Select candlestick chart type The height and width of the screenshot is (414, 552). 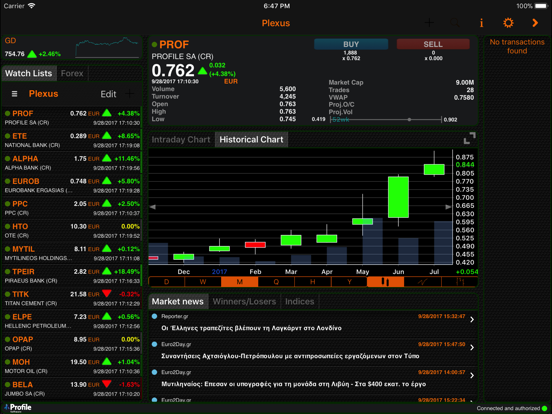[x=385, y=282]
